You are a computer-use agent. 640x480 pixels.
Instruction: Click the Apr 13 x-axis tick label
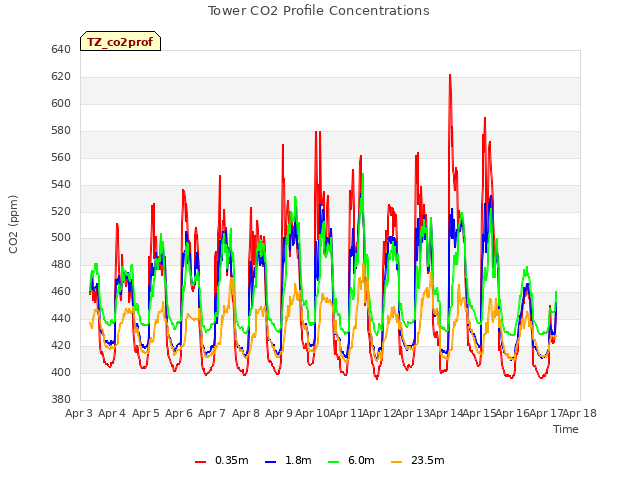point(413,414)
